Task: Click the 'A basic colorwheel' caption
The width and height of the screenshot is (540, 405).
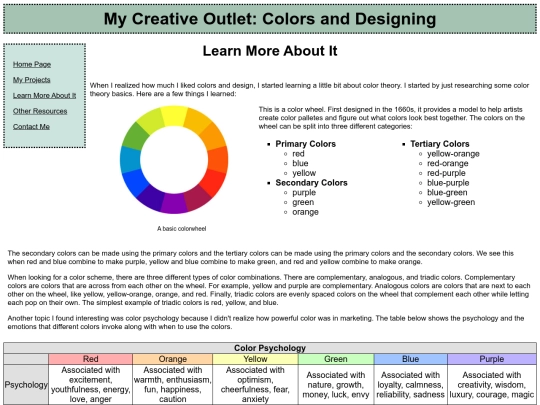Action: 181,229
